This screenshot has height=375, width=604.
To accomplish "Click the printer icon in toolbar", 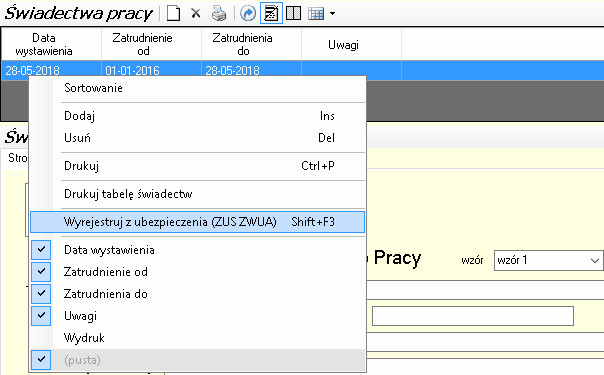I will pos(219,13).
